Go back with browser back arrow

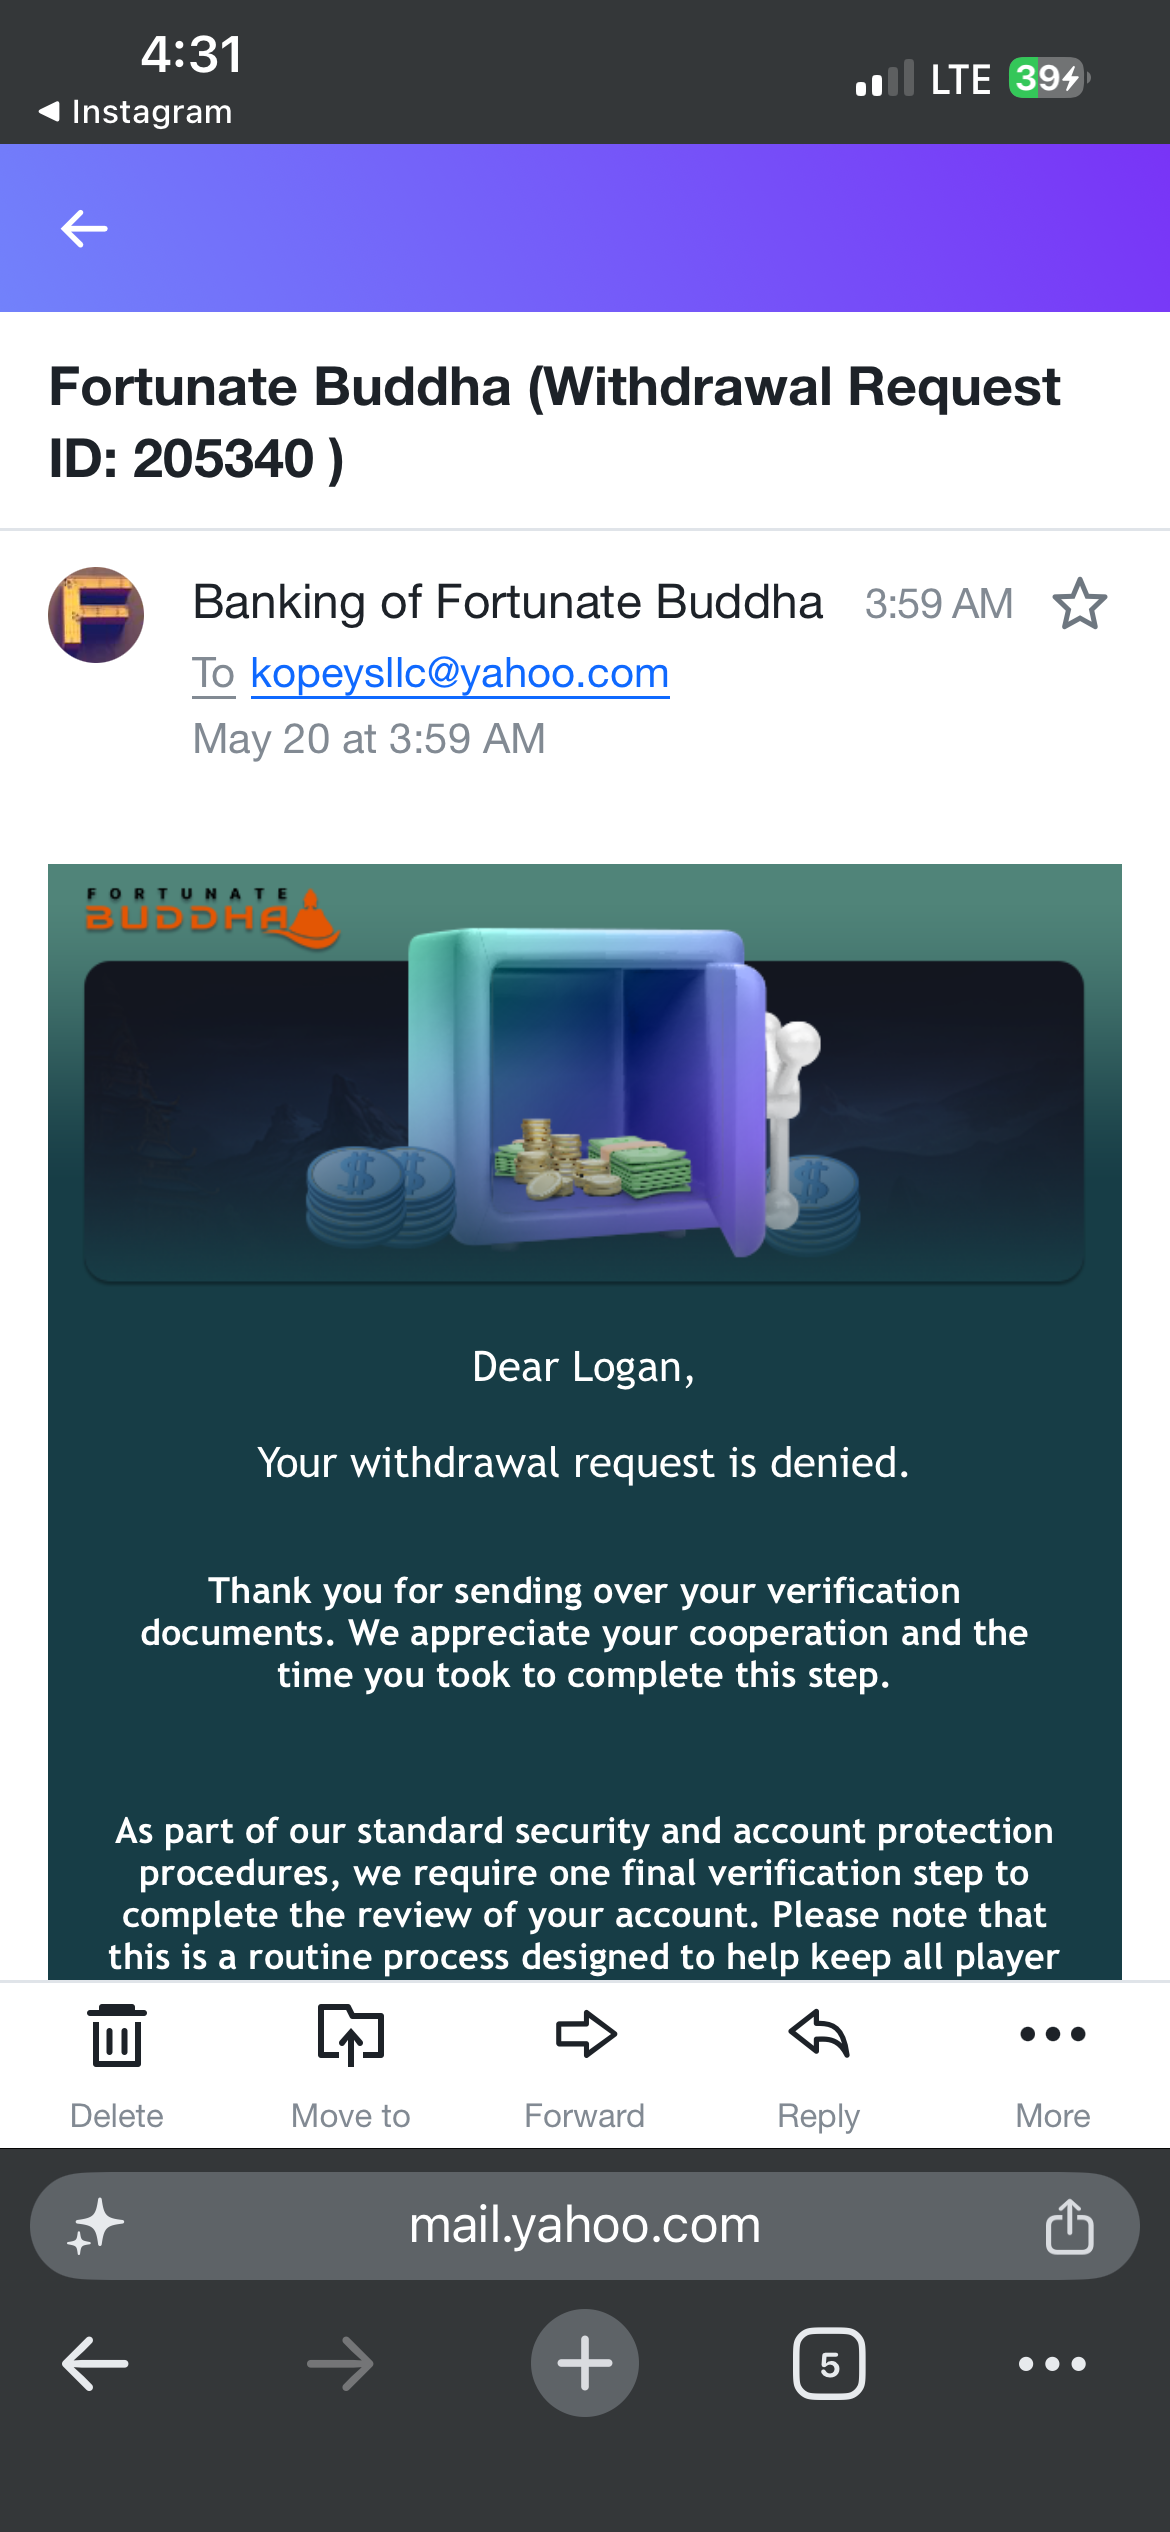pos(95,2364)
